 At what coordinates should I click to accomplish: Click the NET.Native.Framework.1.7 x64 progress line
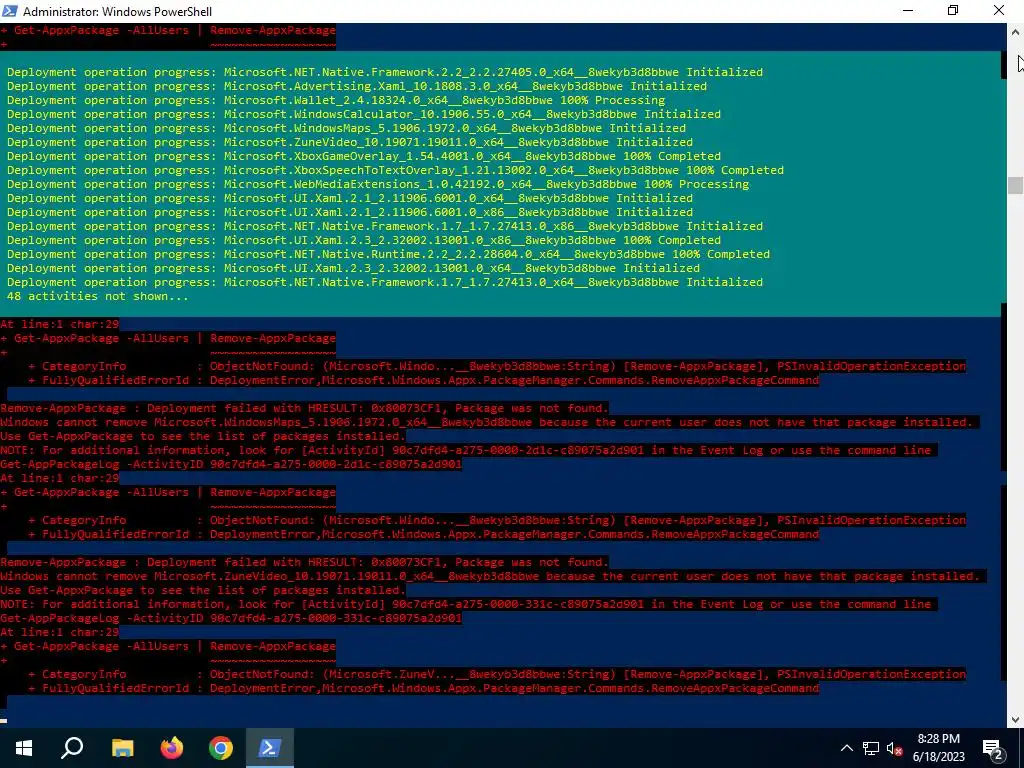[x=385, y=282]
